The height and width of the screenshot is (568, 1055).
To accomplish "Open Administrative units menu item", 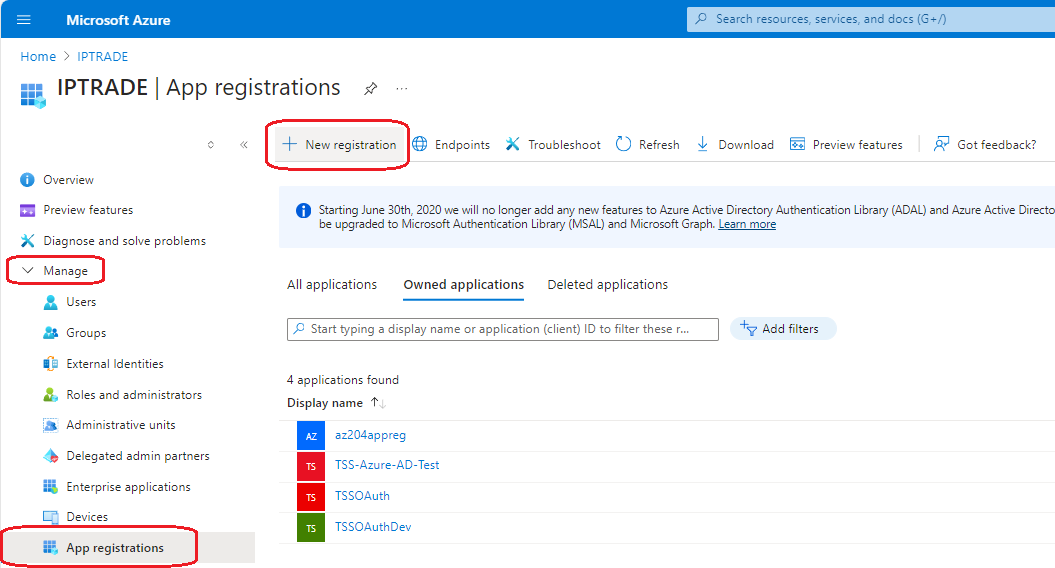I will tap(120, 425).
